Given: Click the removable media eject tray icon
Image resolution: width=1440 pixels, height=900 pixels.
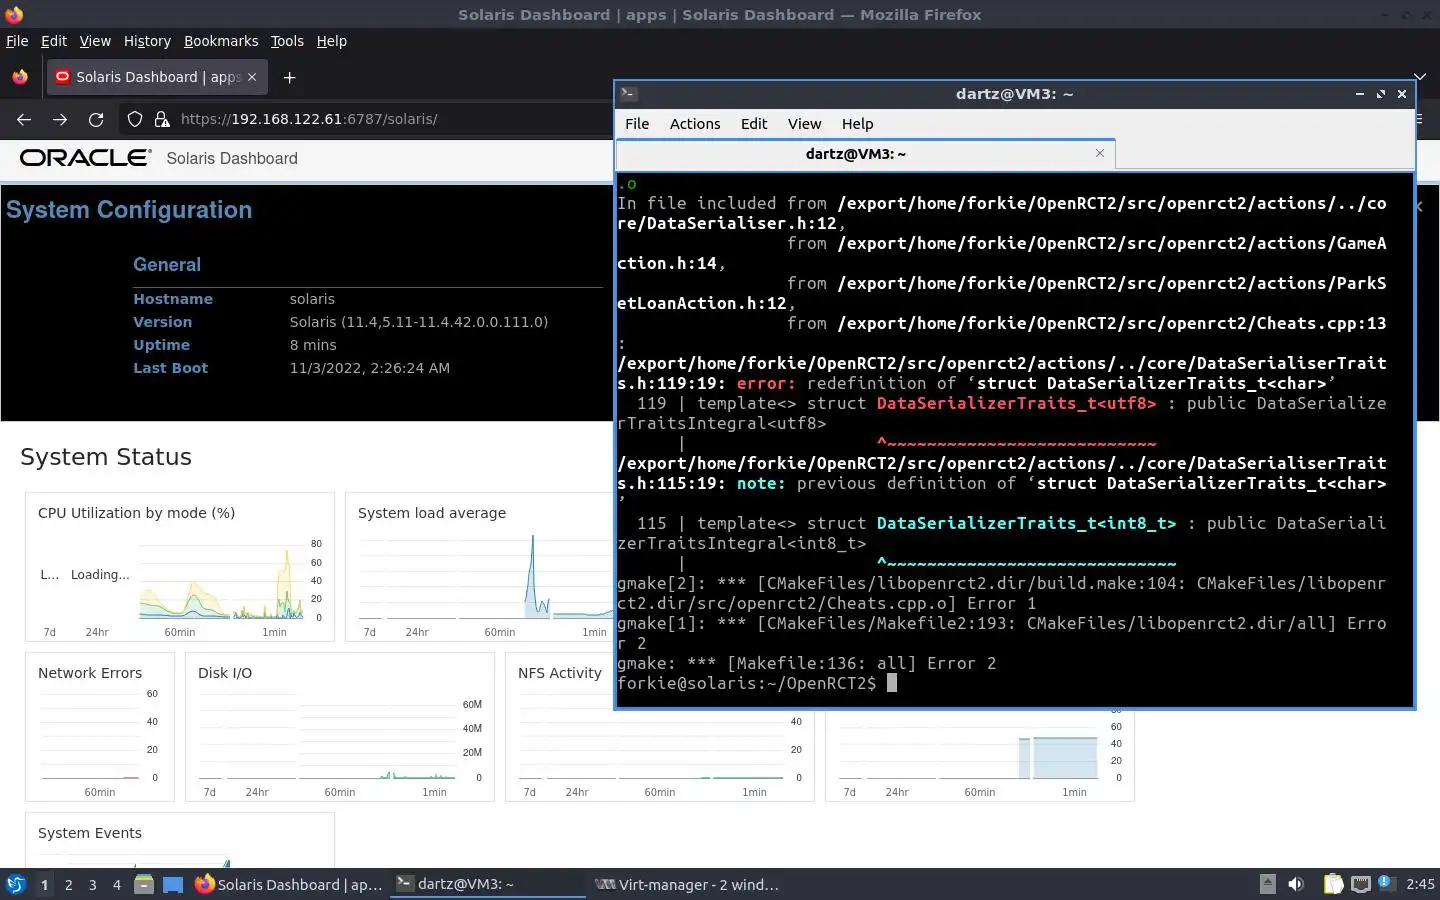Looking at the screenshot, I should [1267, 884].
